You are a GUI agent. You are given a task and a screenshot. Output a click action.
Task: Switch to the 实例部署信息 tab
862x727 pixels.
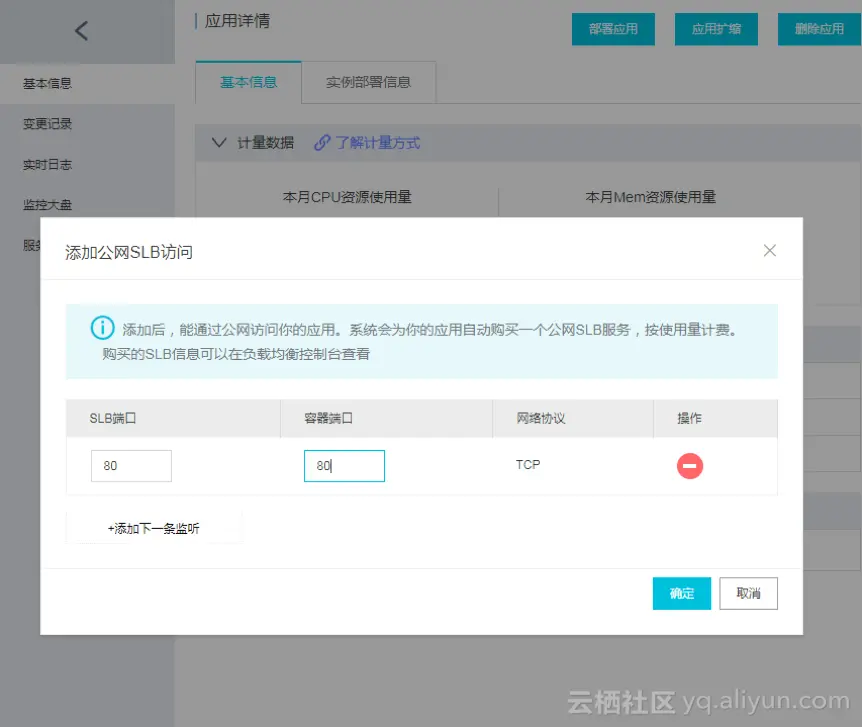coord(368,82)
